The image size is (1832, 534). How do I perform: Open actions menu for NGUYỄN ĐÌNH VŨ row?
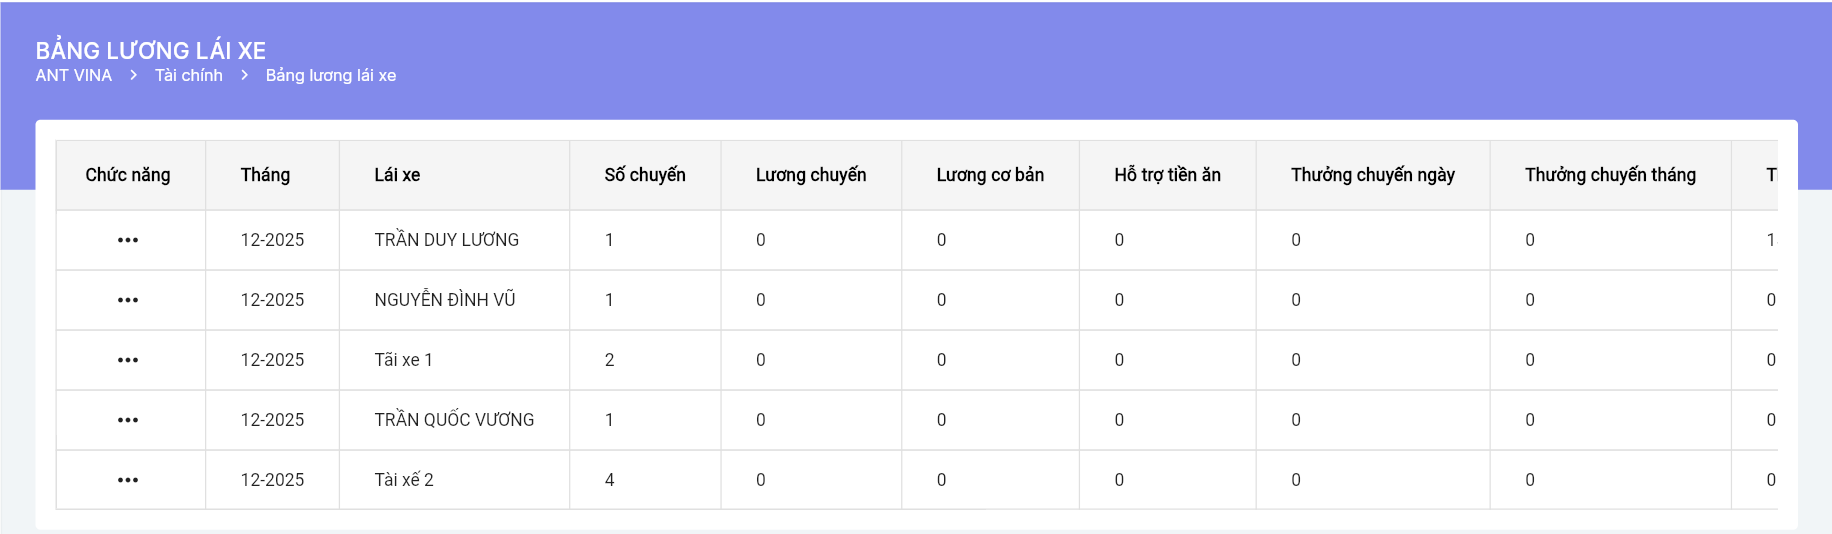[128, 300]
